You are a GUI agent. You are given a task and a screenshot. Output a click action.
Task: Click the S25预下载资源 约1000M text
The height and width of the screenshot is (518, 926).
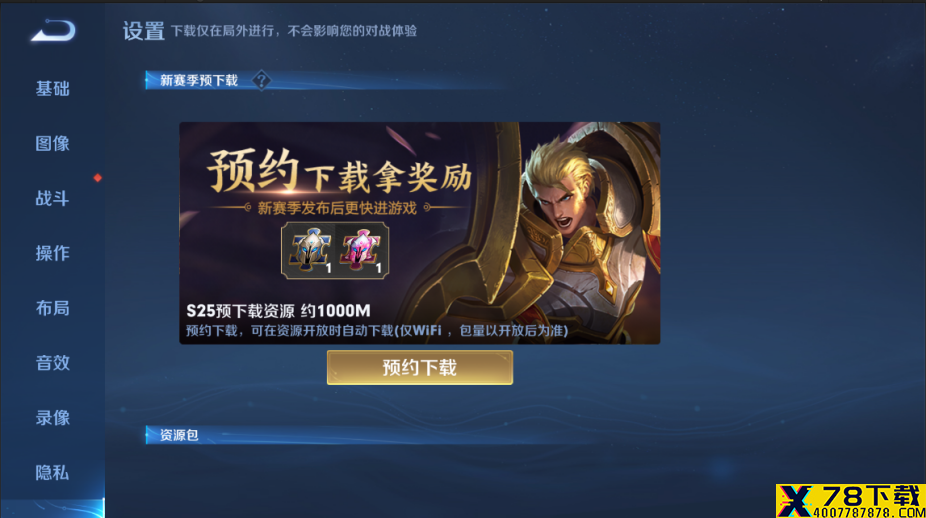(x=278, y=311)
